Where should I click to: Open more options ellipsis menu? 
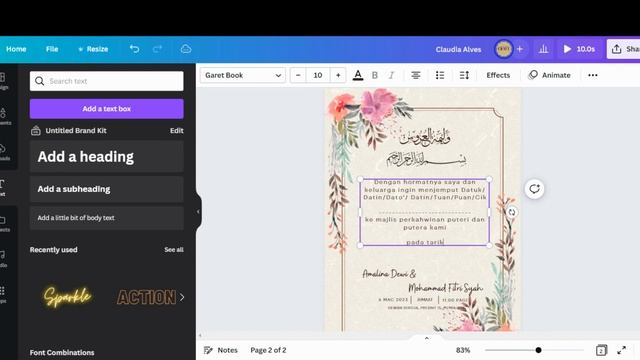pyautogui.click(x=593, y=75)
